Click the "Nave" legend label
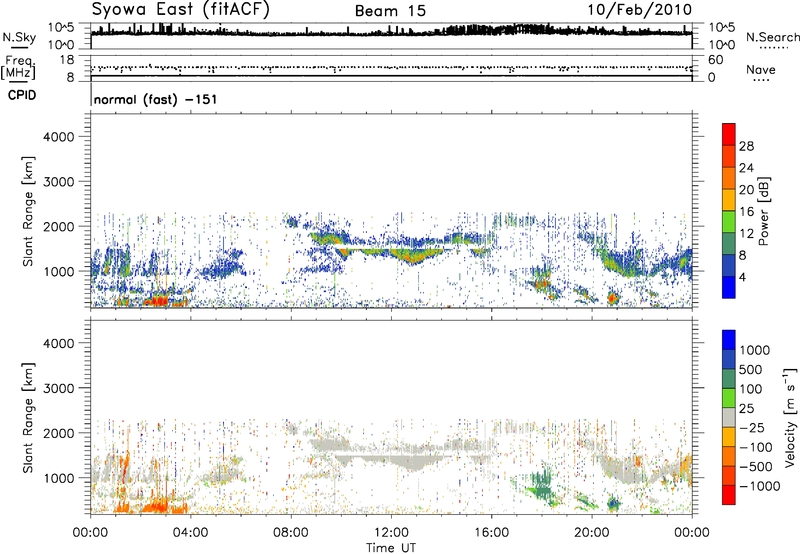Image resolution: width=800 pixels, height=554 pixels. [761, 69]
